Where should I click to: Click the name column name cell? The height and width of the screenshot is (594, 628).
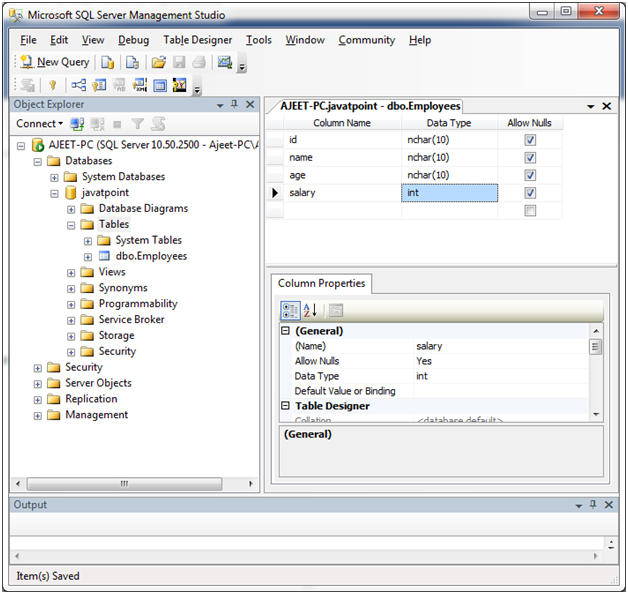(342, 157)
